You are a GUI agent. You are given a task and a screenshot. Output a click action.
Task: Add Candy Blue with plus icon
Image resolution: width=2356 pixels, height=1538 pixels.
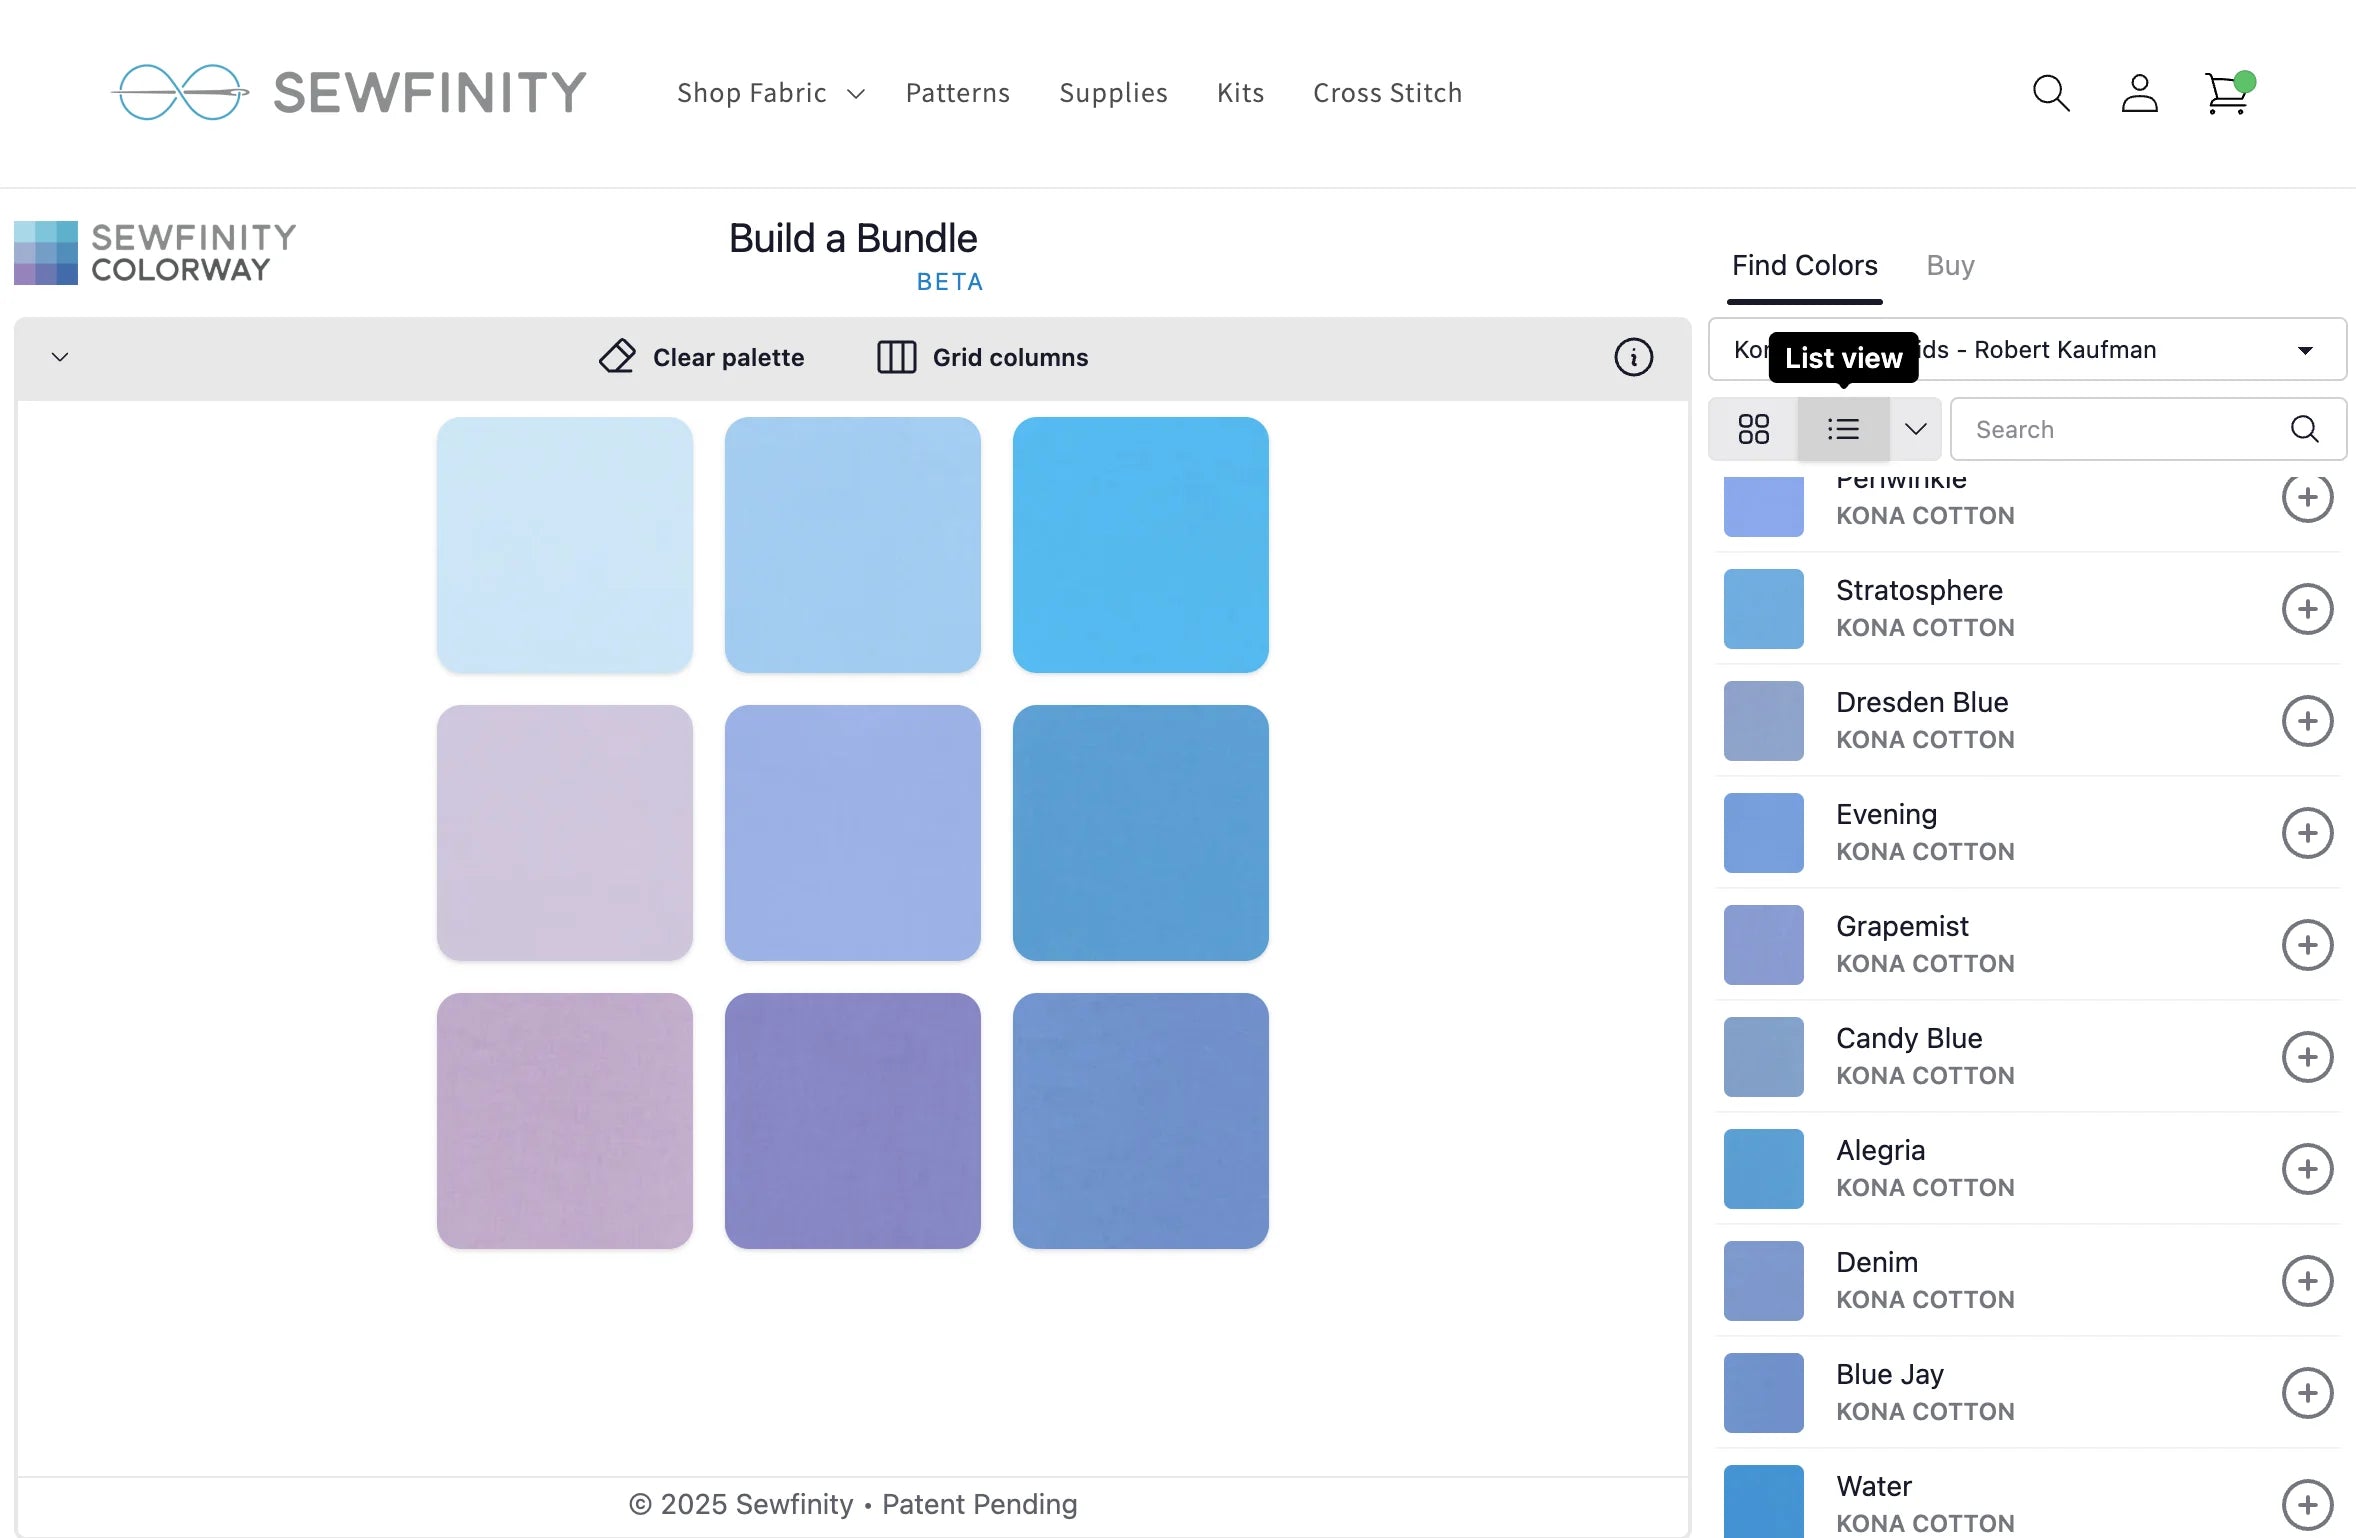click(x=2307, y=1057)
